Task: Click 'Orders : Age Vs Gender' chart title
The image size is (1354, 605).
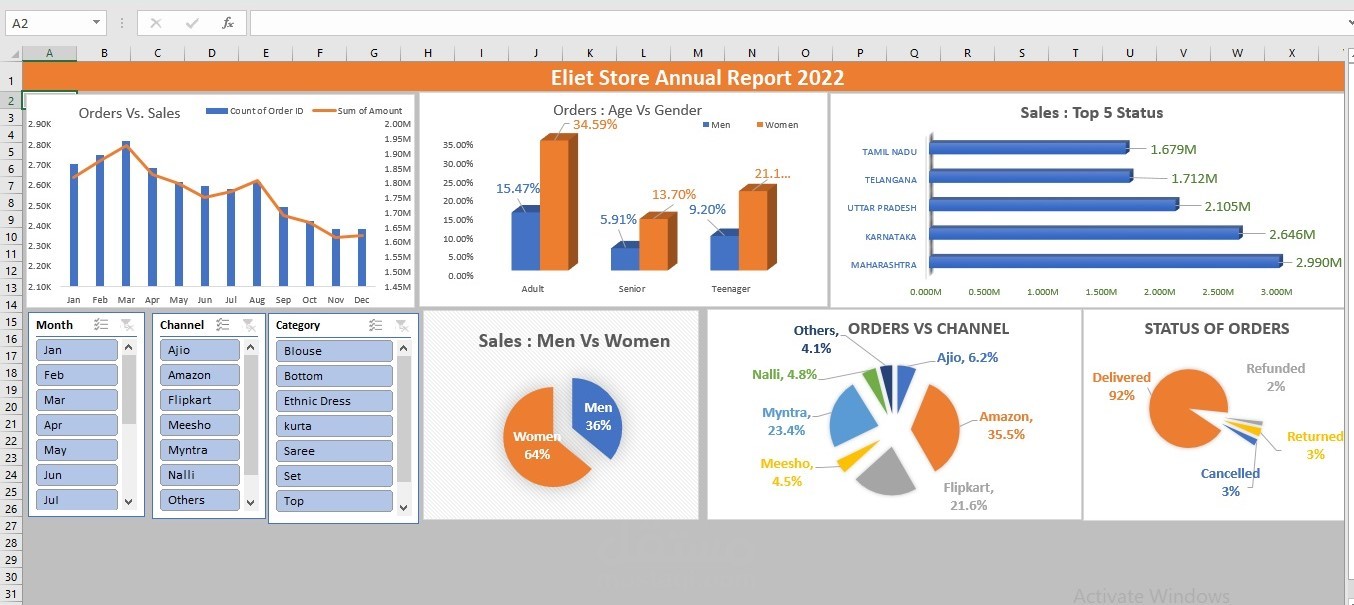Action: pos(627,110)
